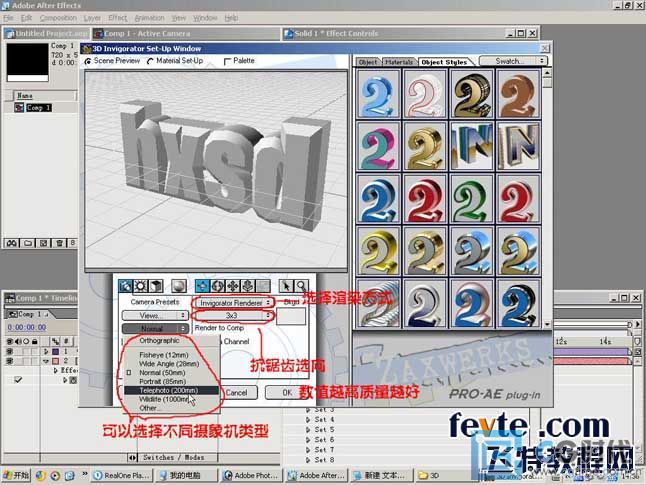
Task: Open the 3x3 antialiasing dropdown
Action: tap(233, 316)
